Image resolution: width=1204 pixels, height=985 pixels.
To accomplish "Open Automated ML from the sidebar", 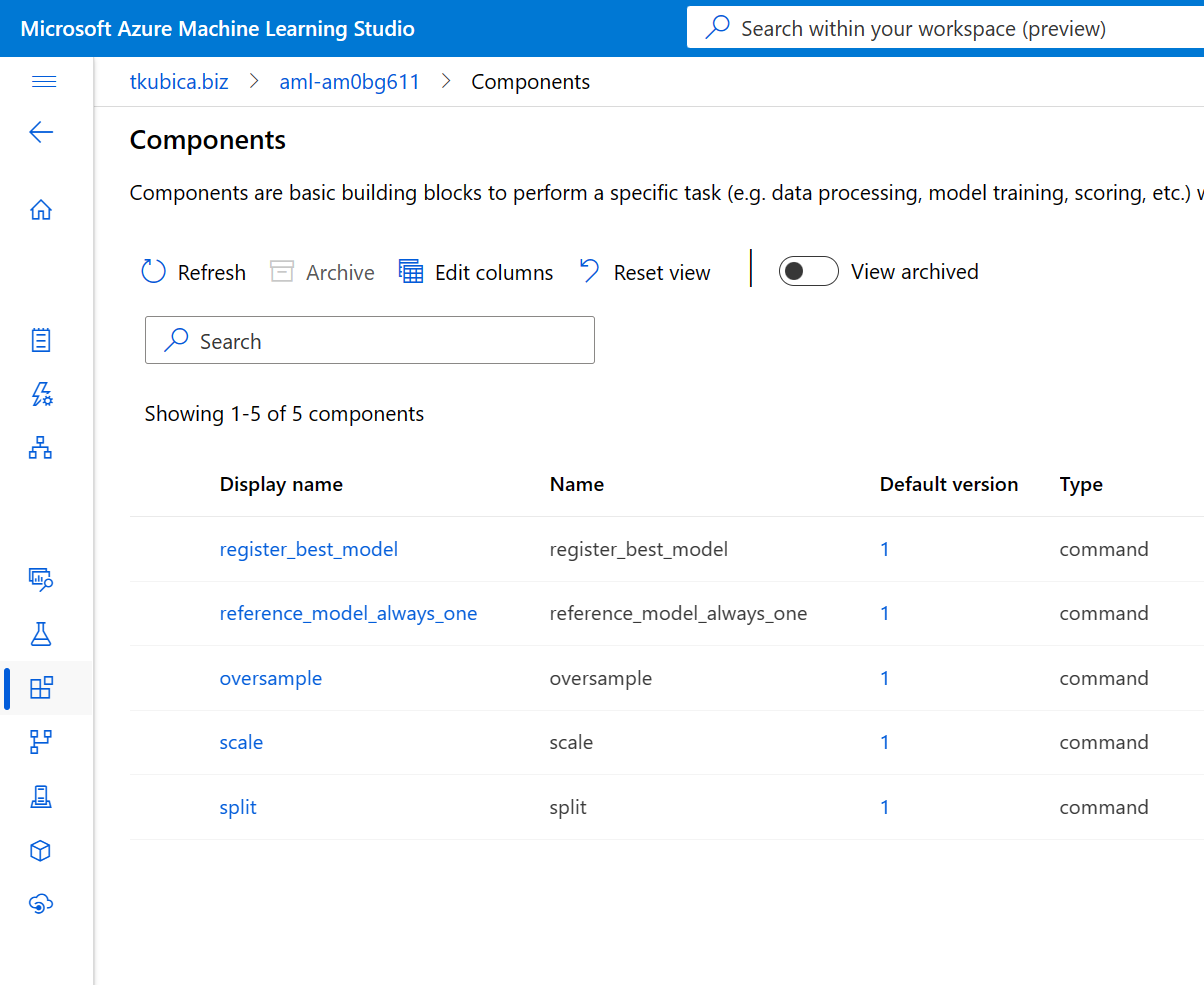I will [41, 395].
